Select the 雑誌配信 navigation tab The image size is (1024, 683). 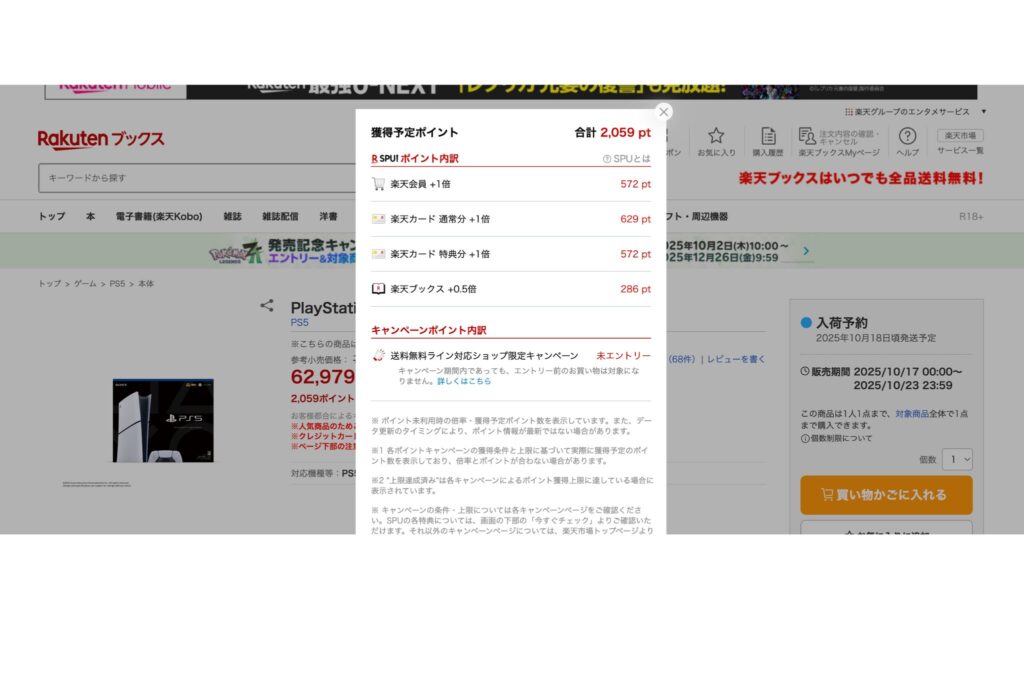tap(280, 216)
